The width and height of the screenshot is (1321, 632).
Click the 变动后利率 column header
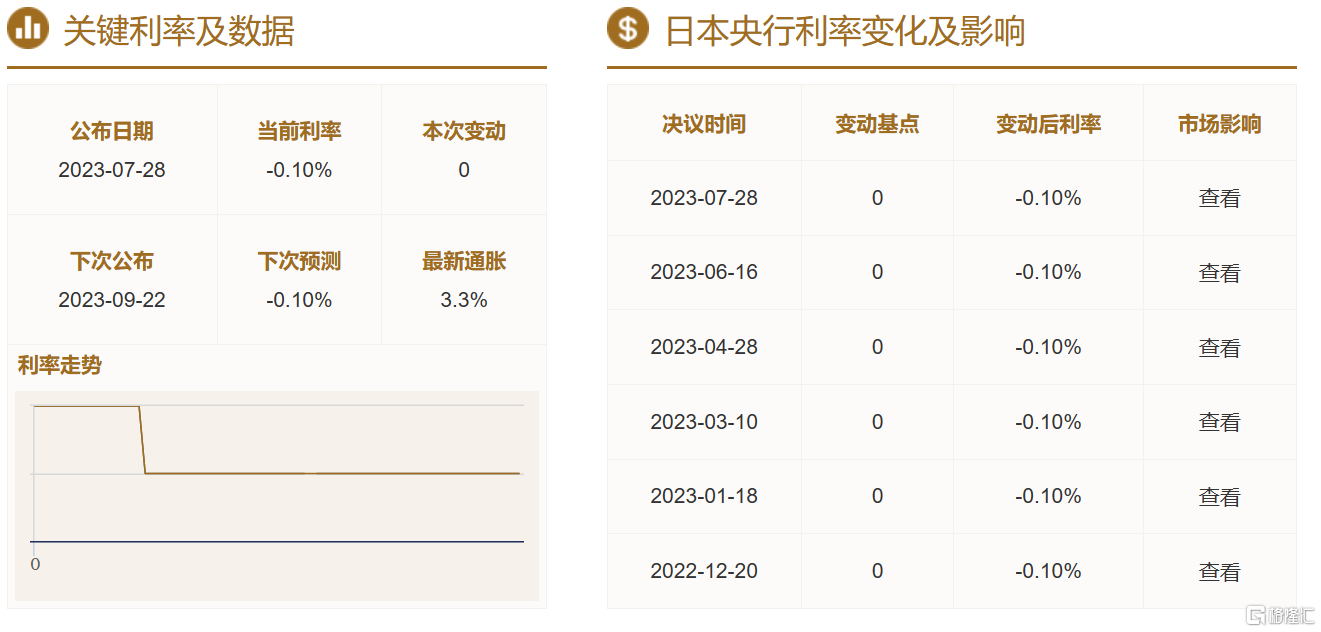coord(1048,124)
